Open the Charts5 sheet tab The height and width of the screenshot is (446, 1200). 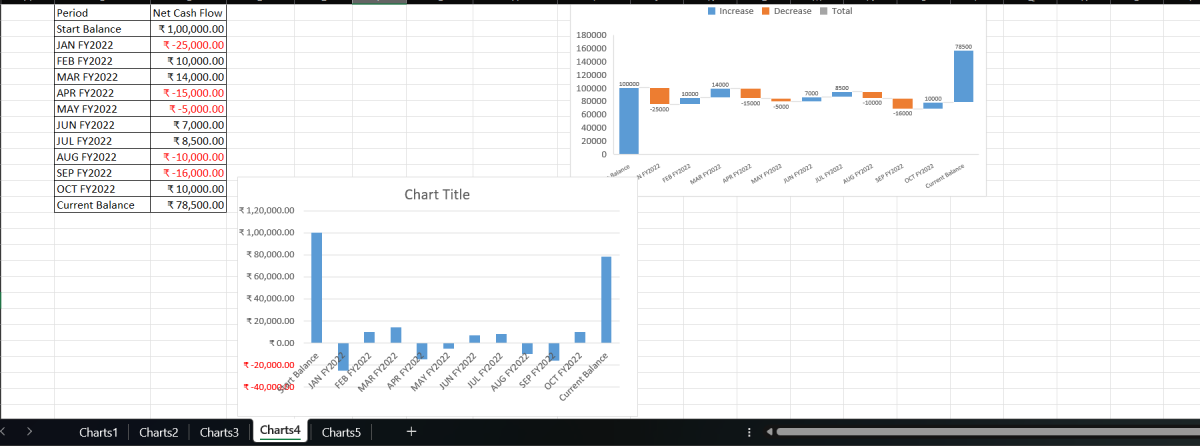click(341, 432)
